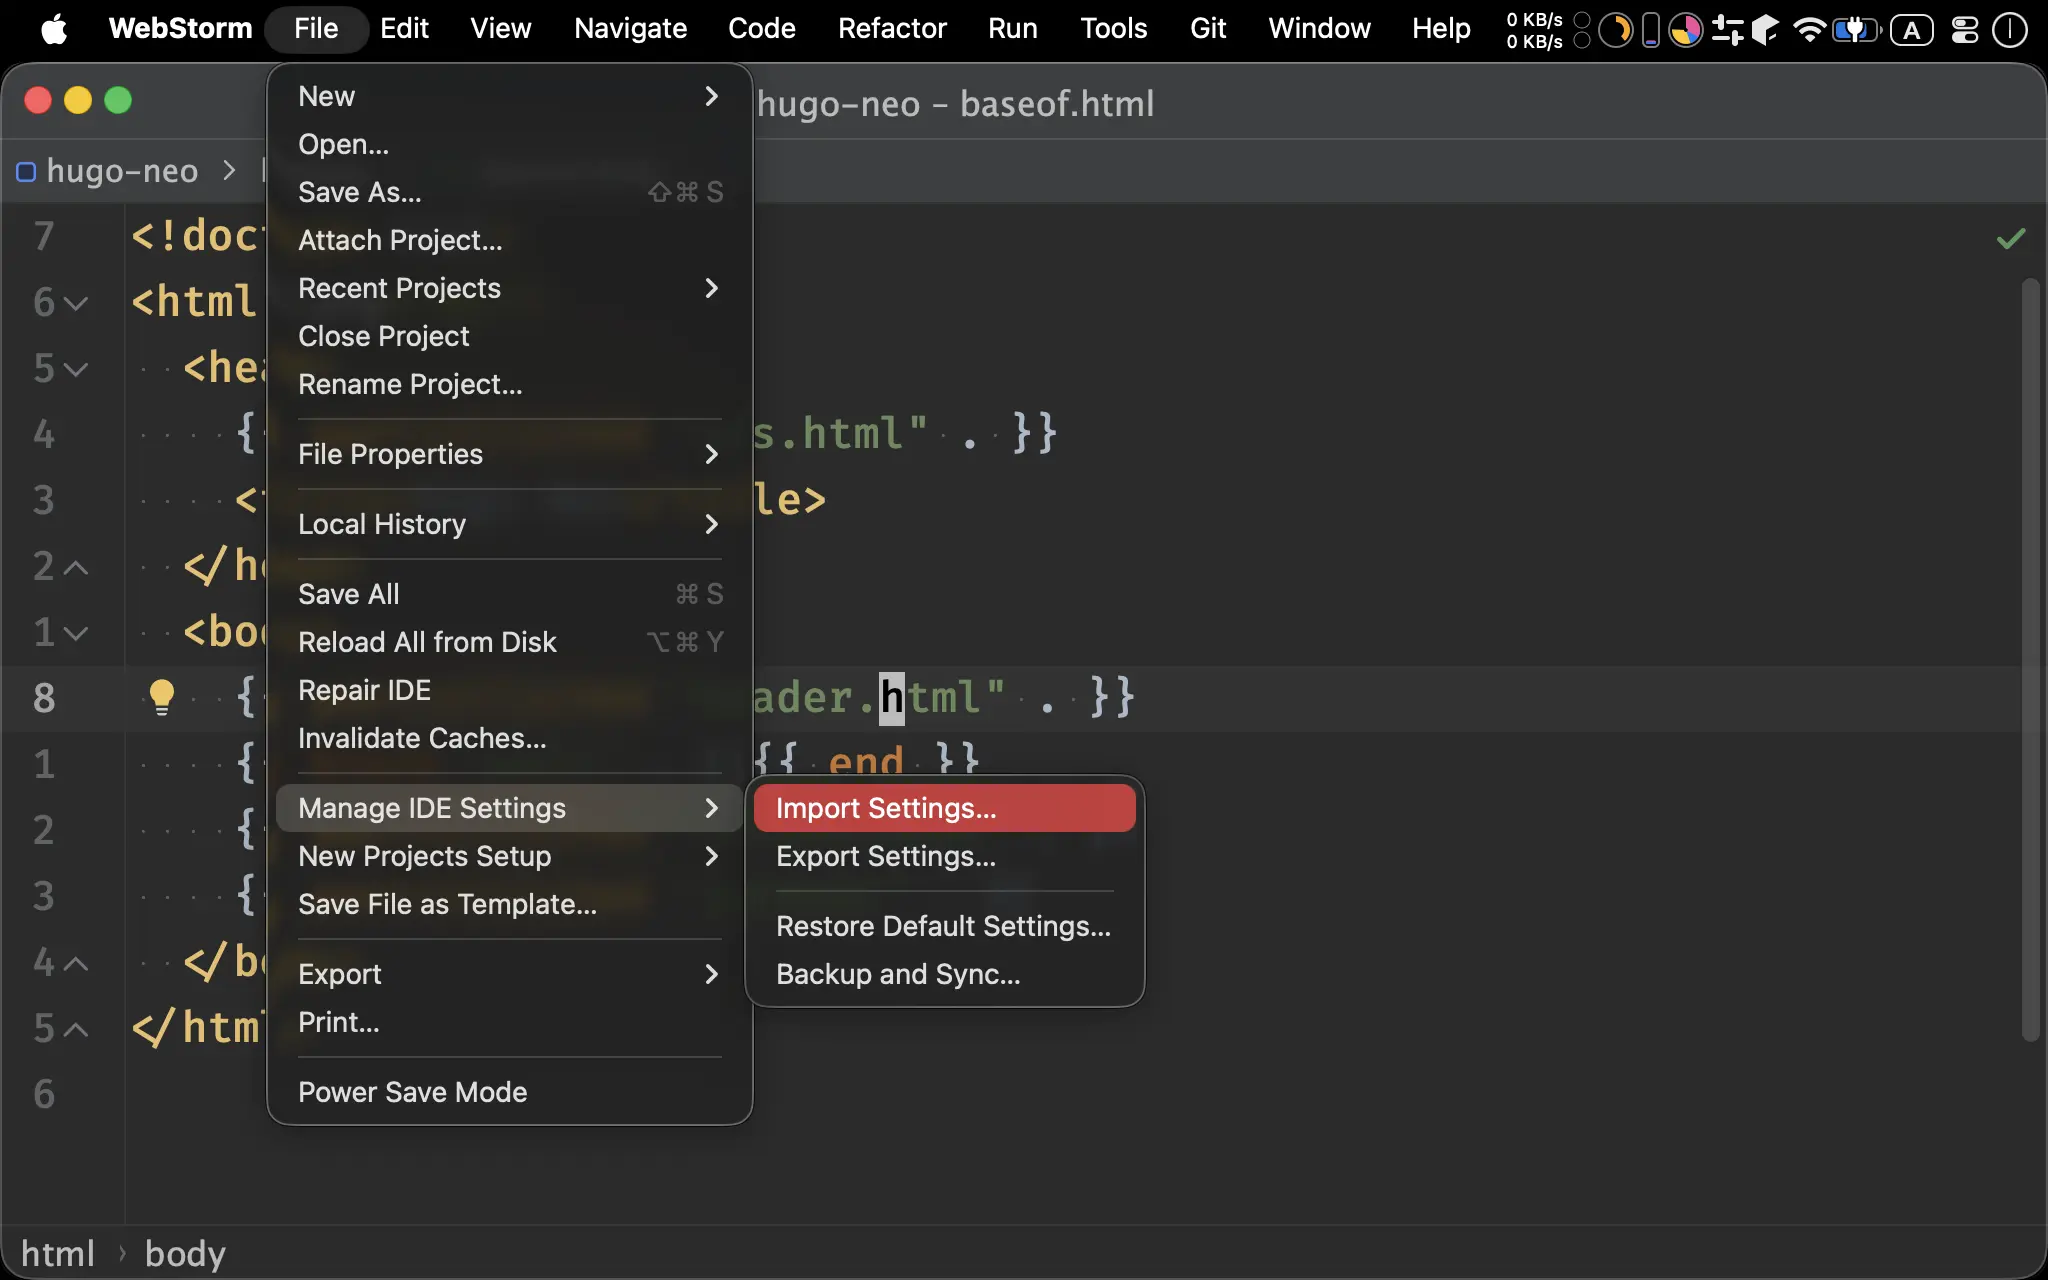Click network speed monitor in menu bar
Screen dimensions: 2048x1280
tap(1534, 30)
